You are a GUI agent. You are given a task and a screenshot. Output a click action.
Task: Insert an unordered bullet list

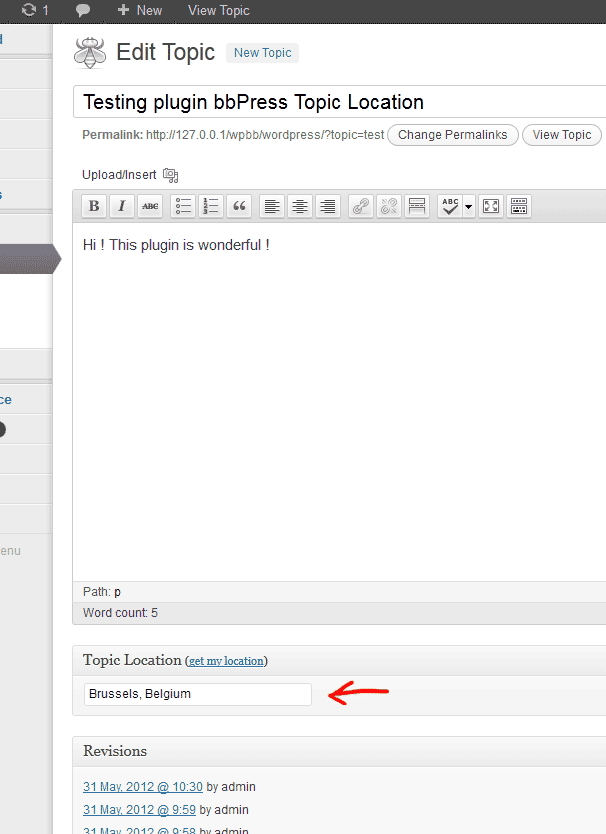pyautogui.click(x=183, y=206)
